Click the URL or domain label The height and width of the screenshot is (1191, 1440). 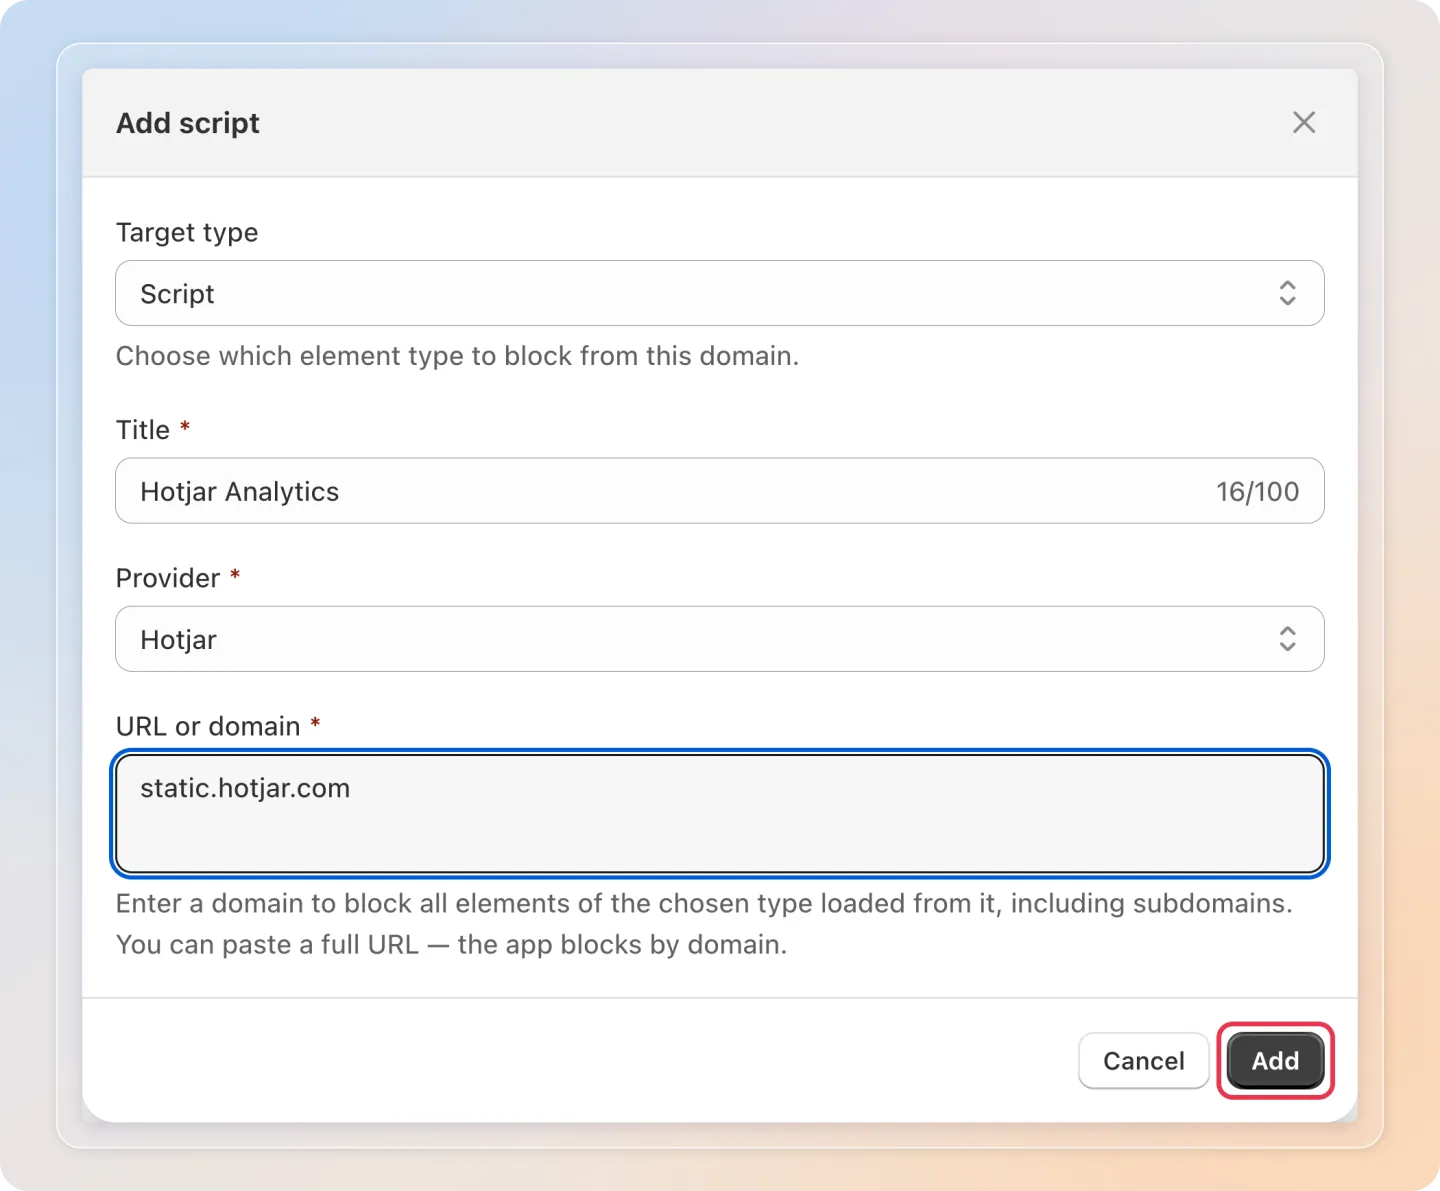[208, 726]
